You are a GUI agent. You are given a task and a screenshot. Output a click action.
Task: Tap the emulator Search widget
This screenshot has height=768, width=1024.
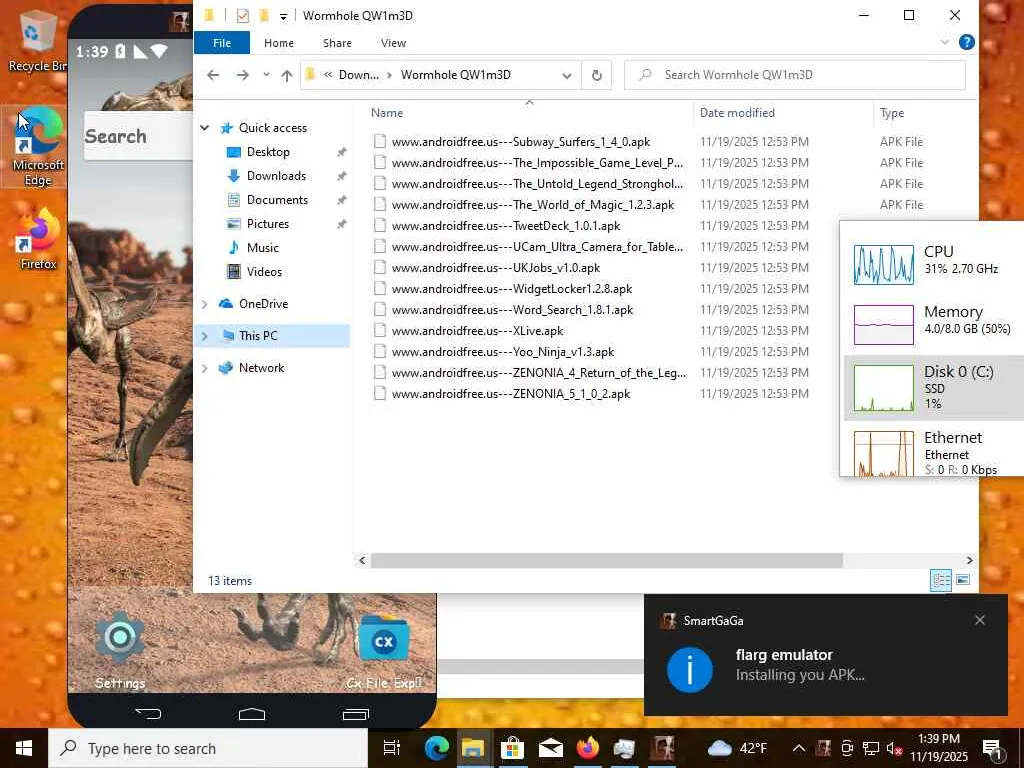pos(138,136)
